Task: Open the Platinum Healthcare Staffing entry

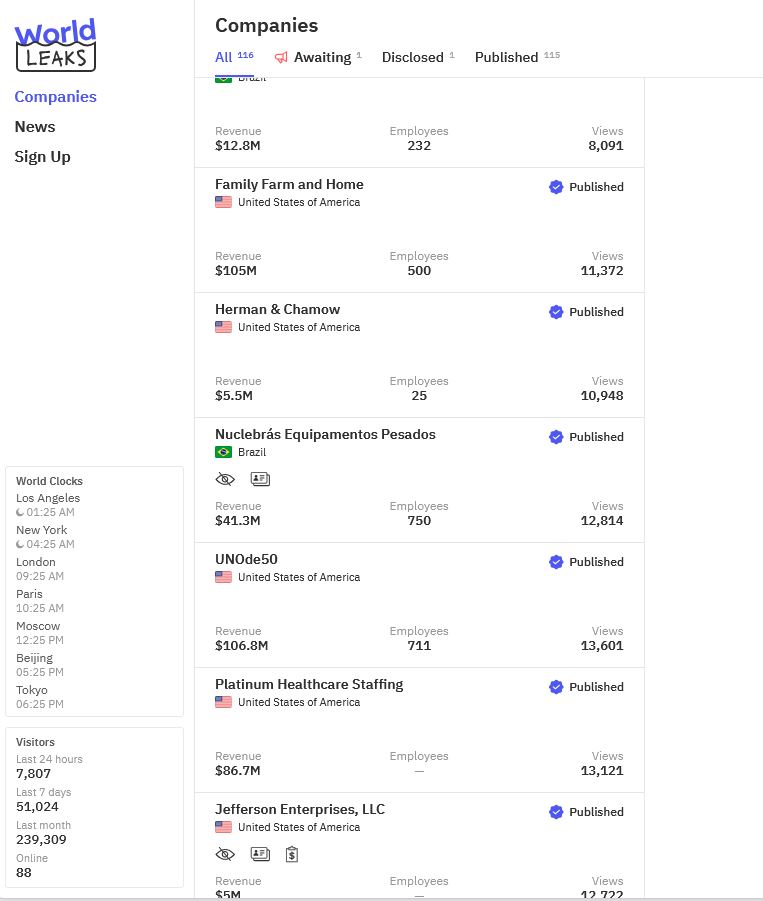Action: point(309,685)
